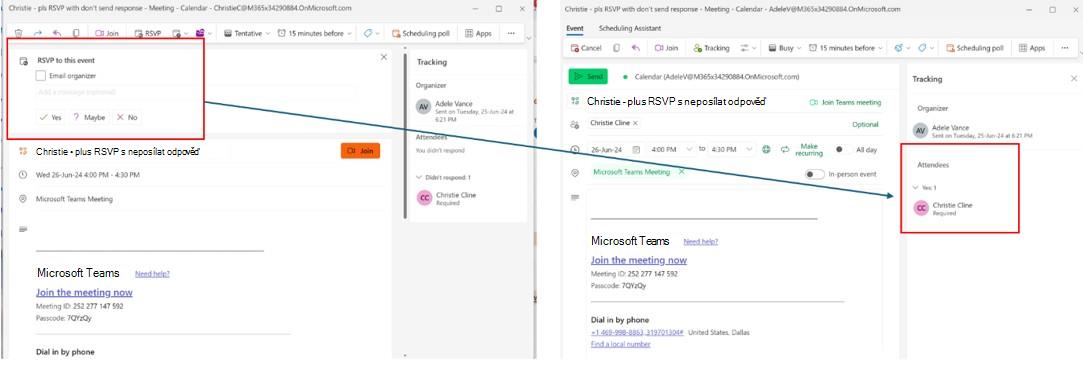
Task: Remove Microsoft Teams Meeting location
Action: coord(682,171)
